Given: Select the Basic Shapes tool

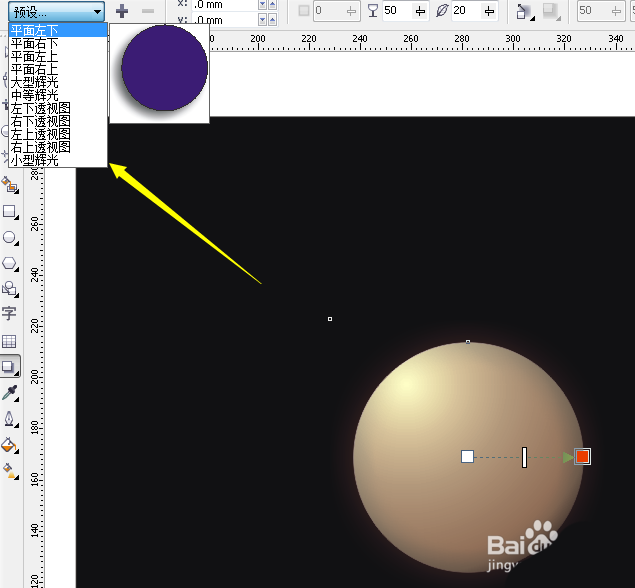Looking at the screenshot, I should point(10,289).
